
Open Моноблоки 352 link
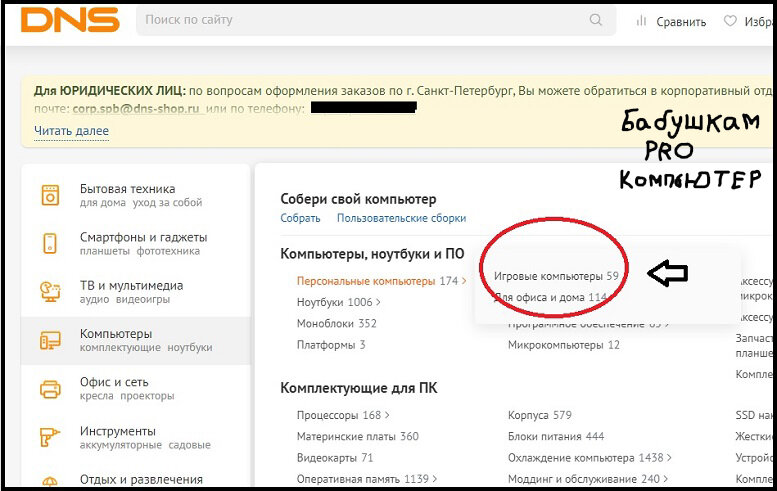click(336, 324)
